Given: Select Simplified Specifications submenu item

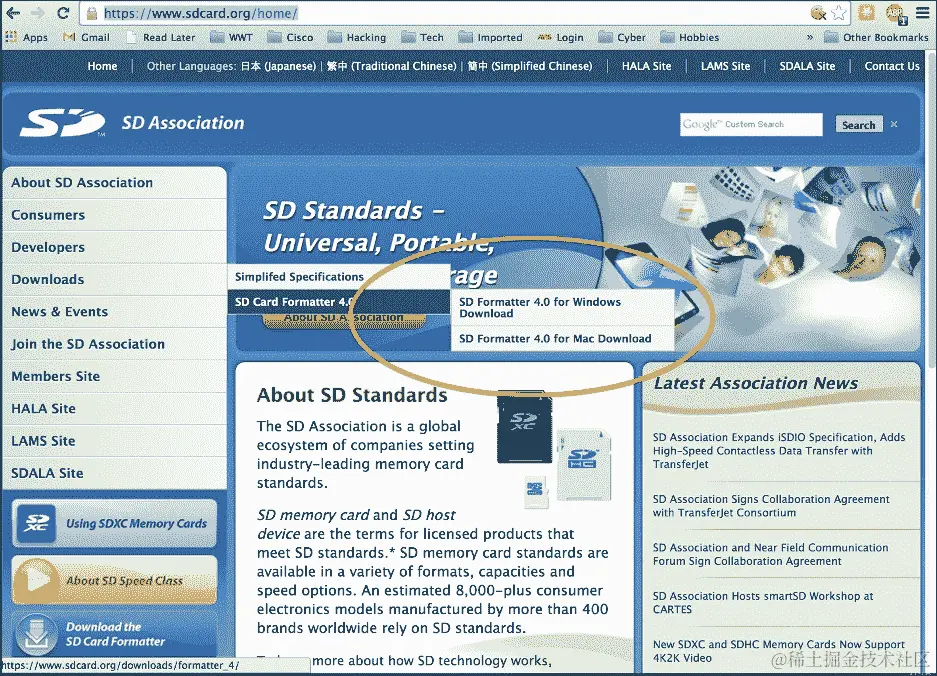Looking at the screenshot, I should pos(338,277).
